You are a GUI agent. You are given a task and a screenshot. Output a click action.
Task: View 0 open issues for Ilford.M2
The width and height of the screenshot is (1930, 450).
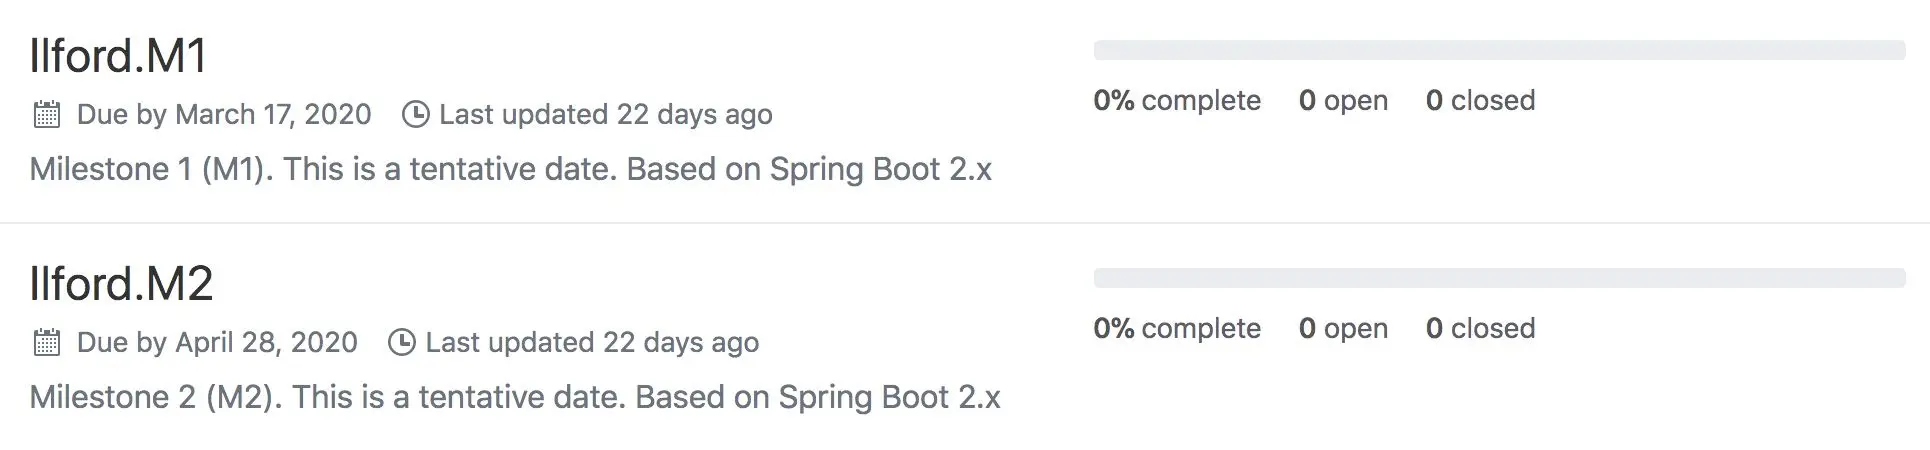click(x=1343, y=328)
